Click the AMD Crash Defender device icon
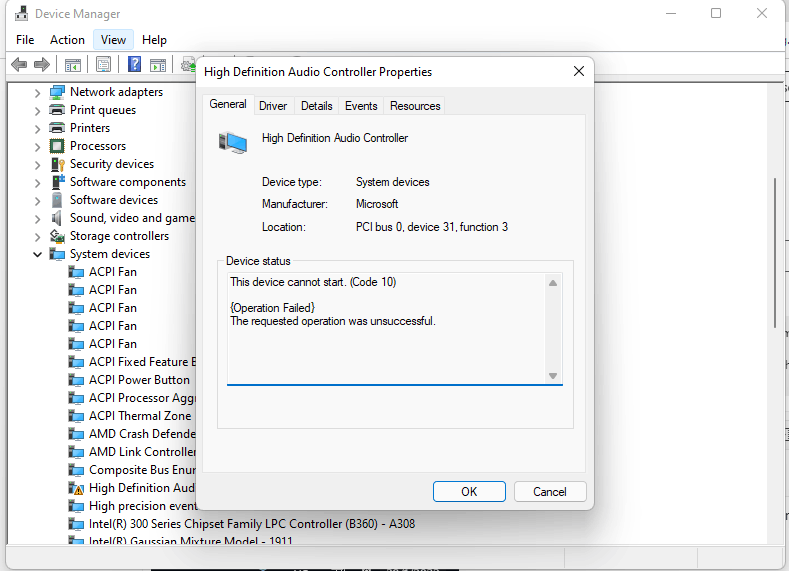This screenshot has height=571, width=789. click(76, 434)
